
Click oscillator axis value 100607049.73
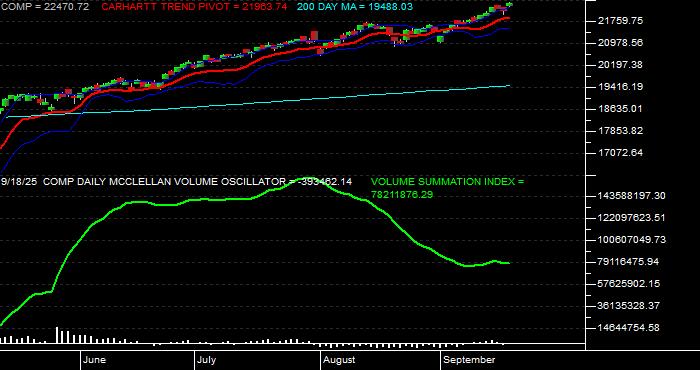632,240
